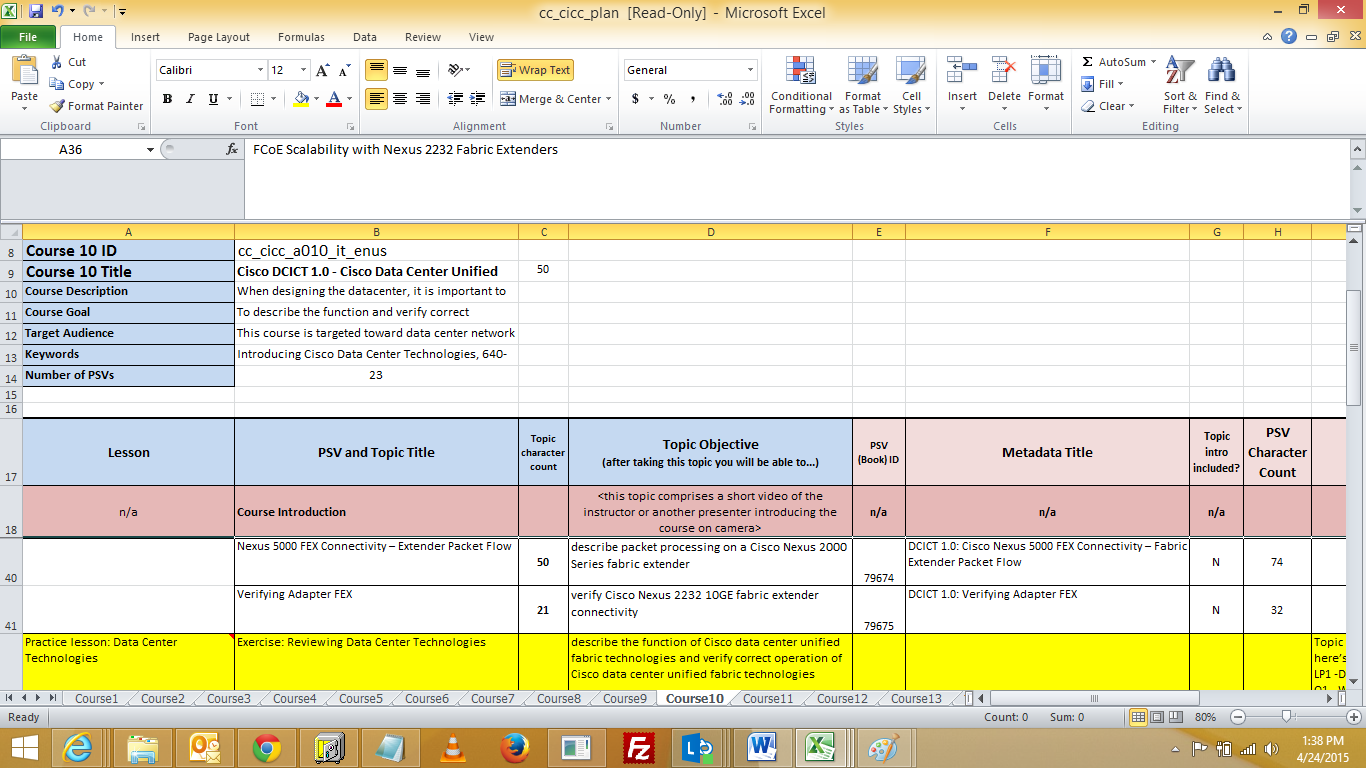
Task: Decrease cell indent
Action: click(455, 99)
